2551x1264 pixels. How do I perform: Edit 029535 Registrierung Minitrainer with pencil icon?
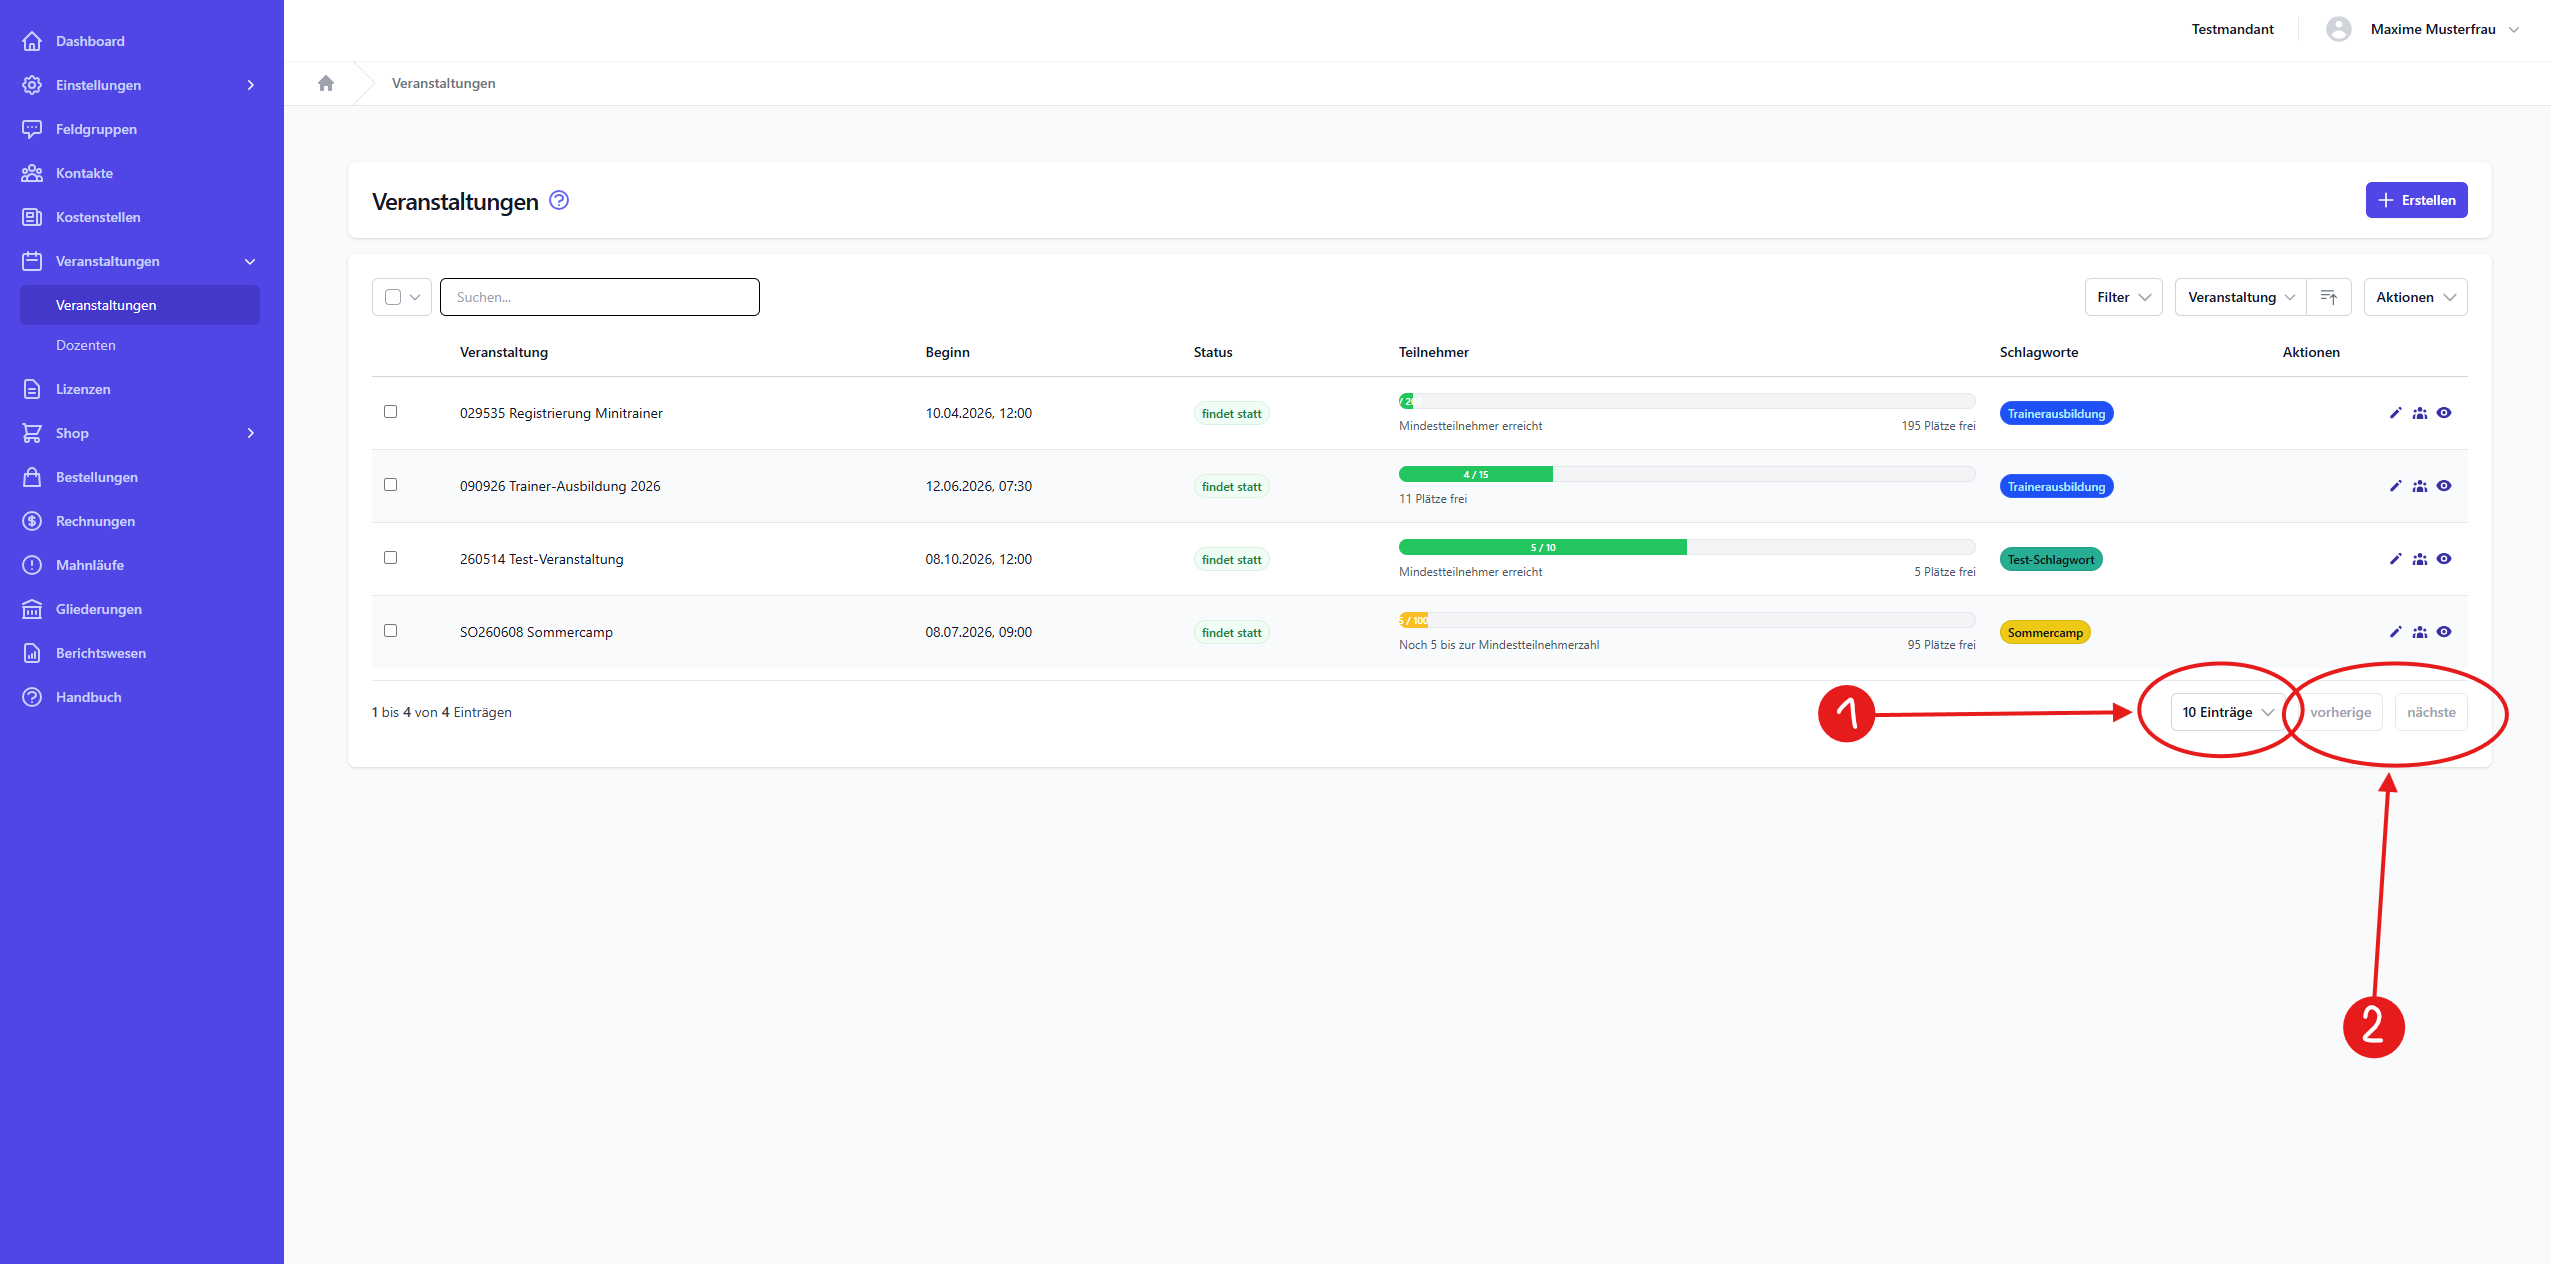click(x=2395, y=413)
